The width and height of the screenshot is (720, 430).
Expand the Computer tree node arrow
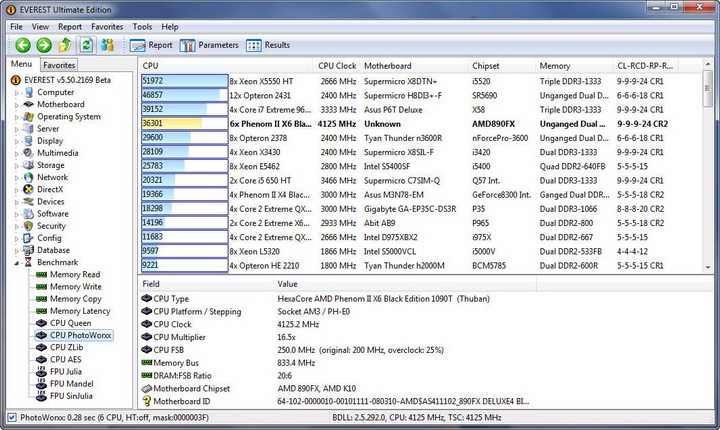point(17,93)
